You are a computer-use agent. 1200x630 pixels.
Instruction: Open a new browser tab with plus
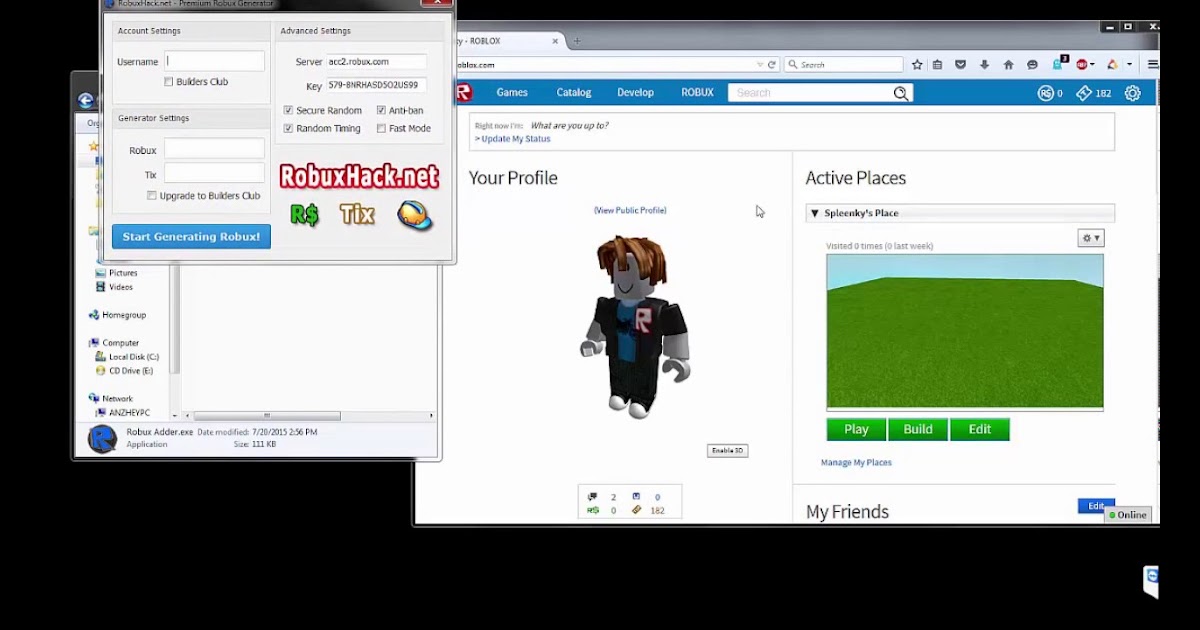(576, 41)
